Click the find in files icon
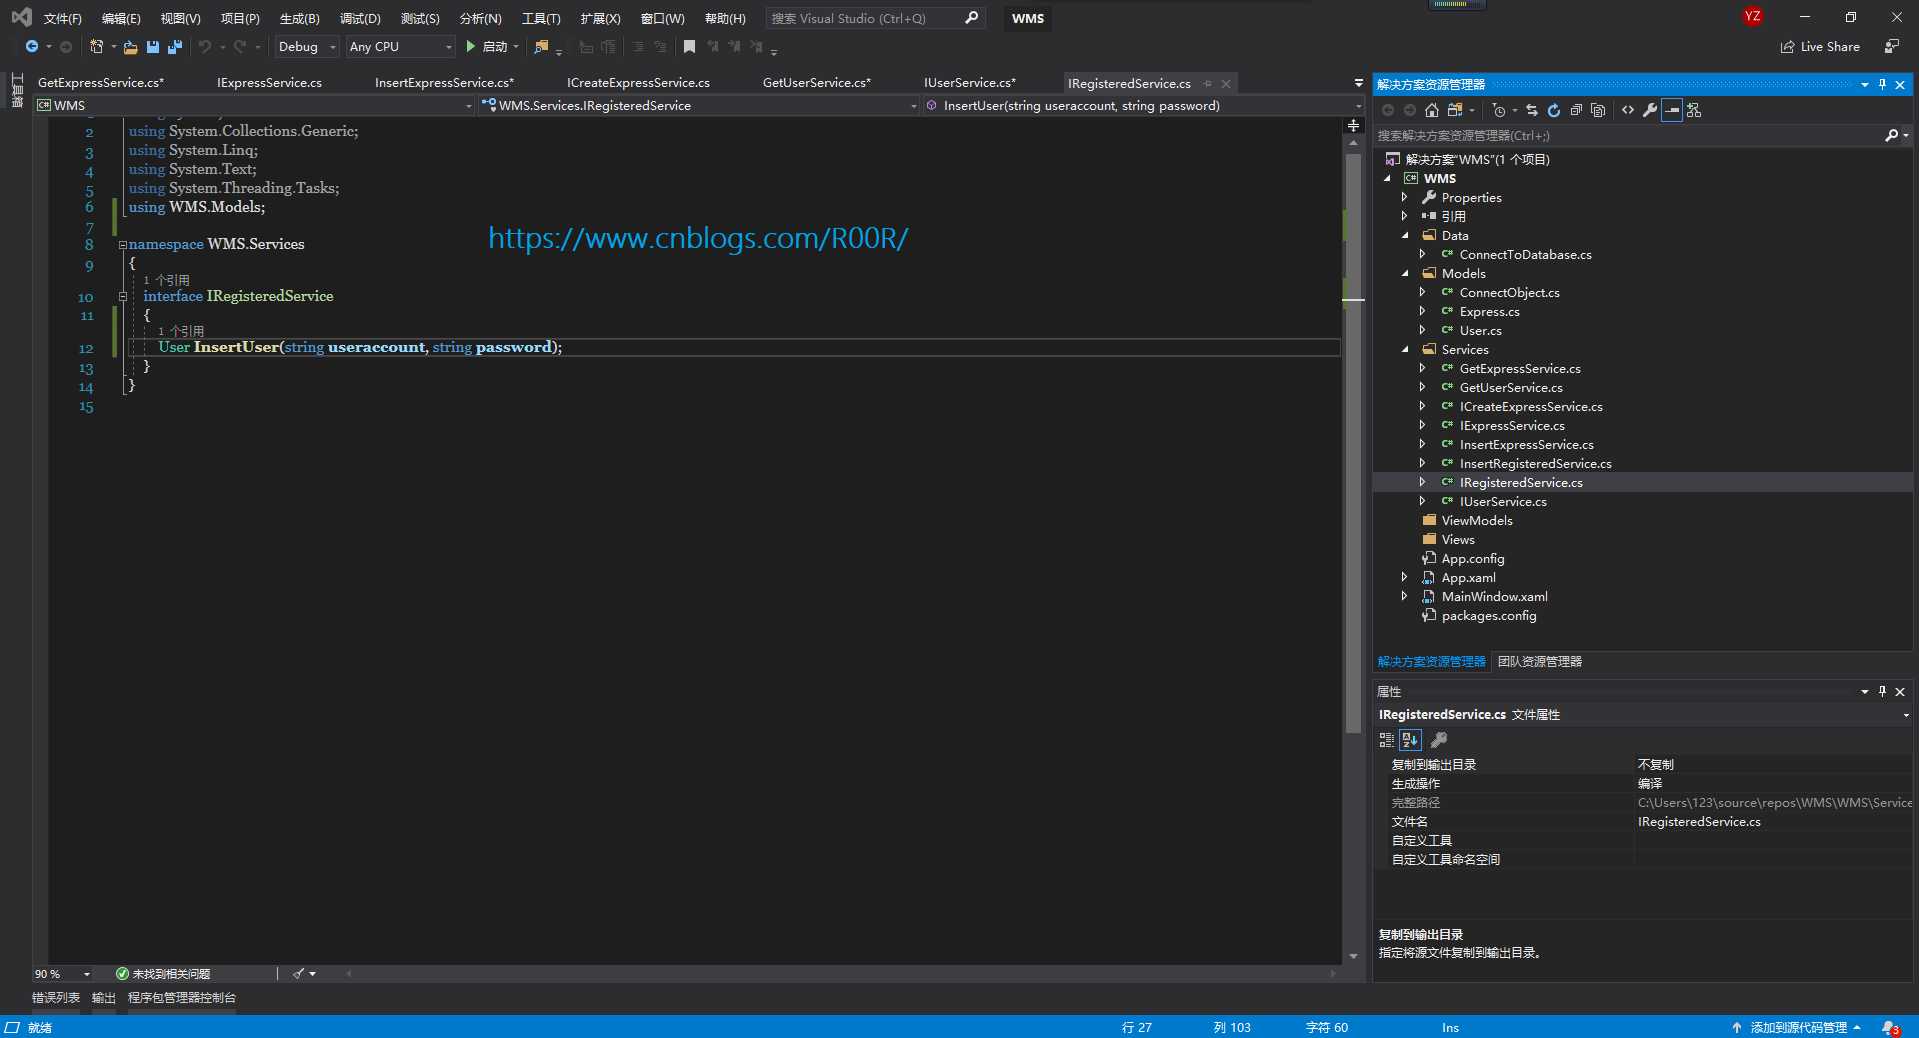 click(x=541, y=46)
